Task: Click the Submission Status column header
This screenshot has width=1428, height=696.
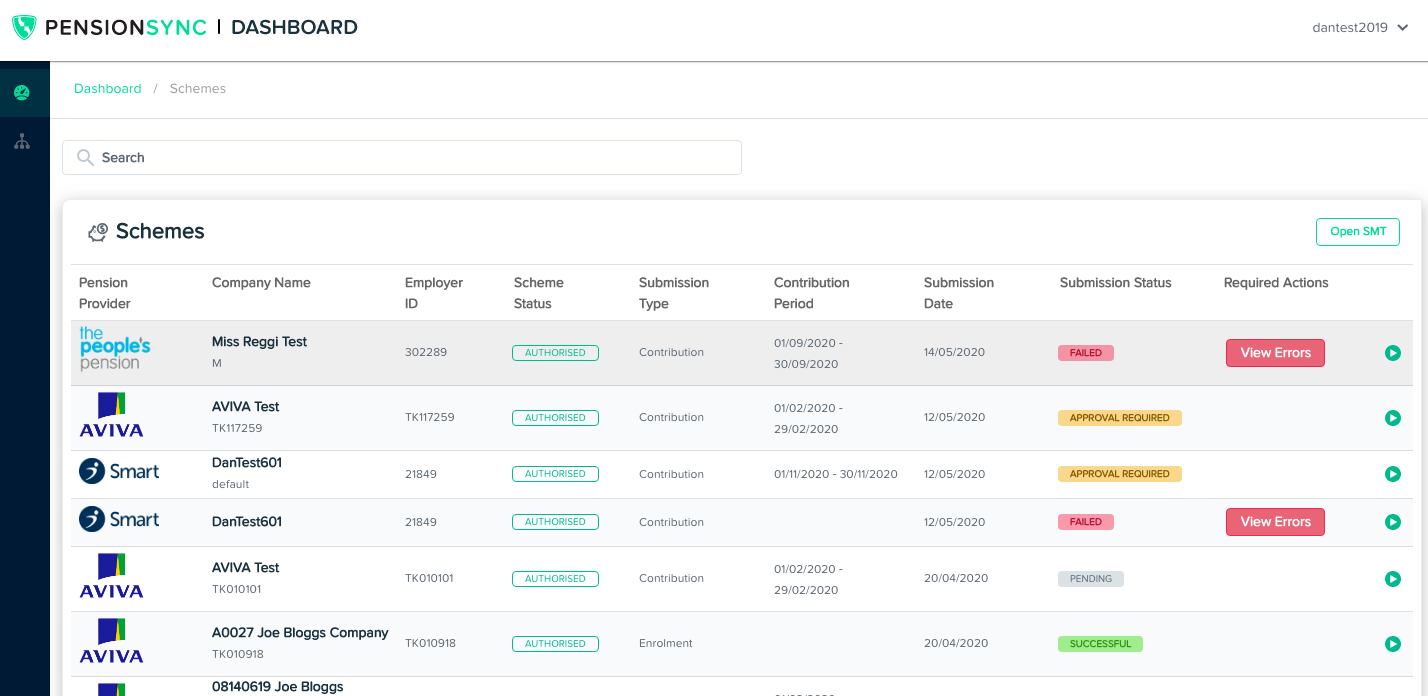Action: [1115, 283]
